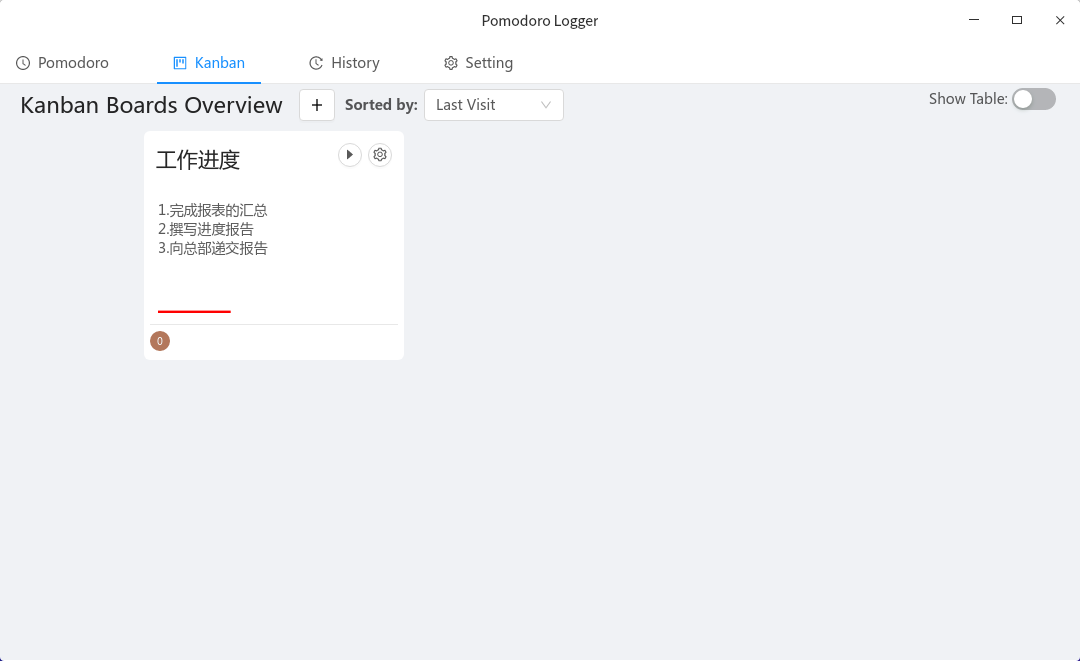Viewport: 1080px width, 661px height.
Task: Click the history clock icon in the tab bar
Action: [316, 63]
